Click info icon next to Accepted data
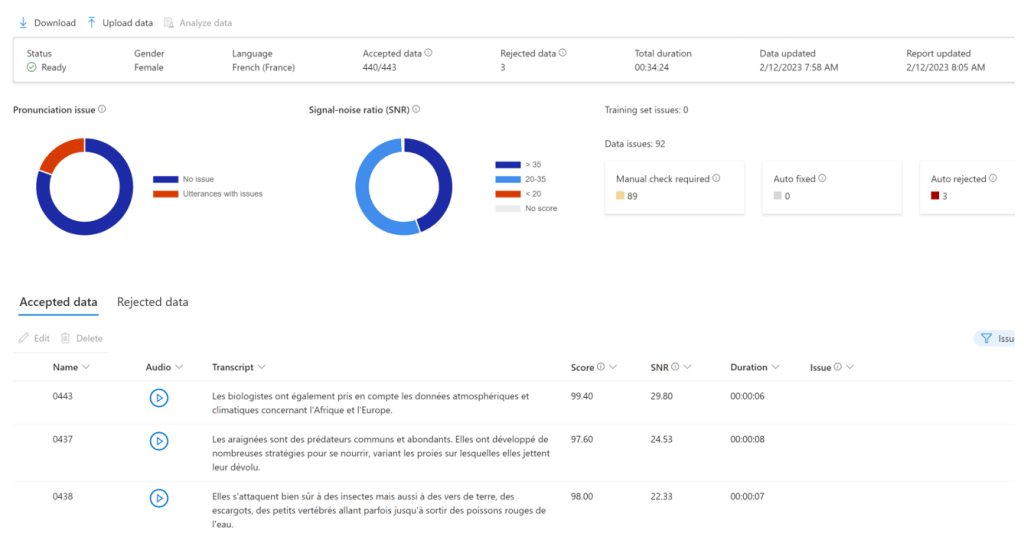1024x537 pixels. pyautogui.click(x=429, y=53)
